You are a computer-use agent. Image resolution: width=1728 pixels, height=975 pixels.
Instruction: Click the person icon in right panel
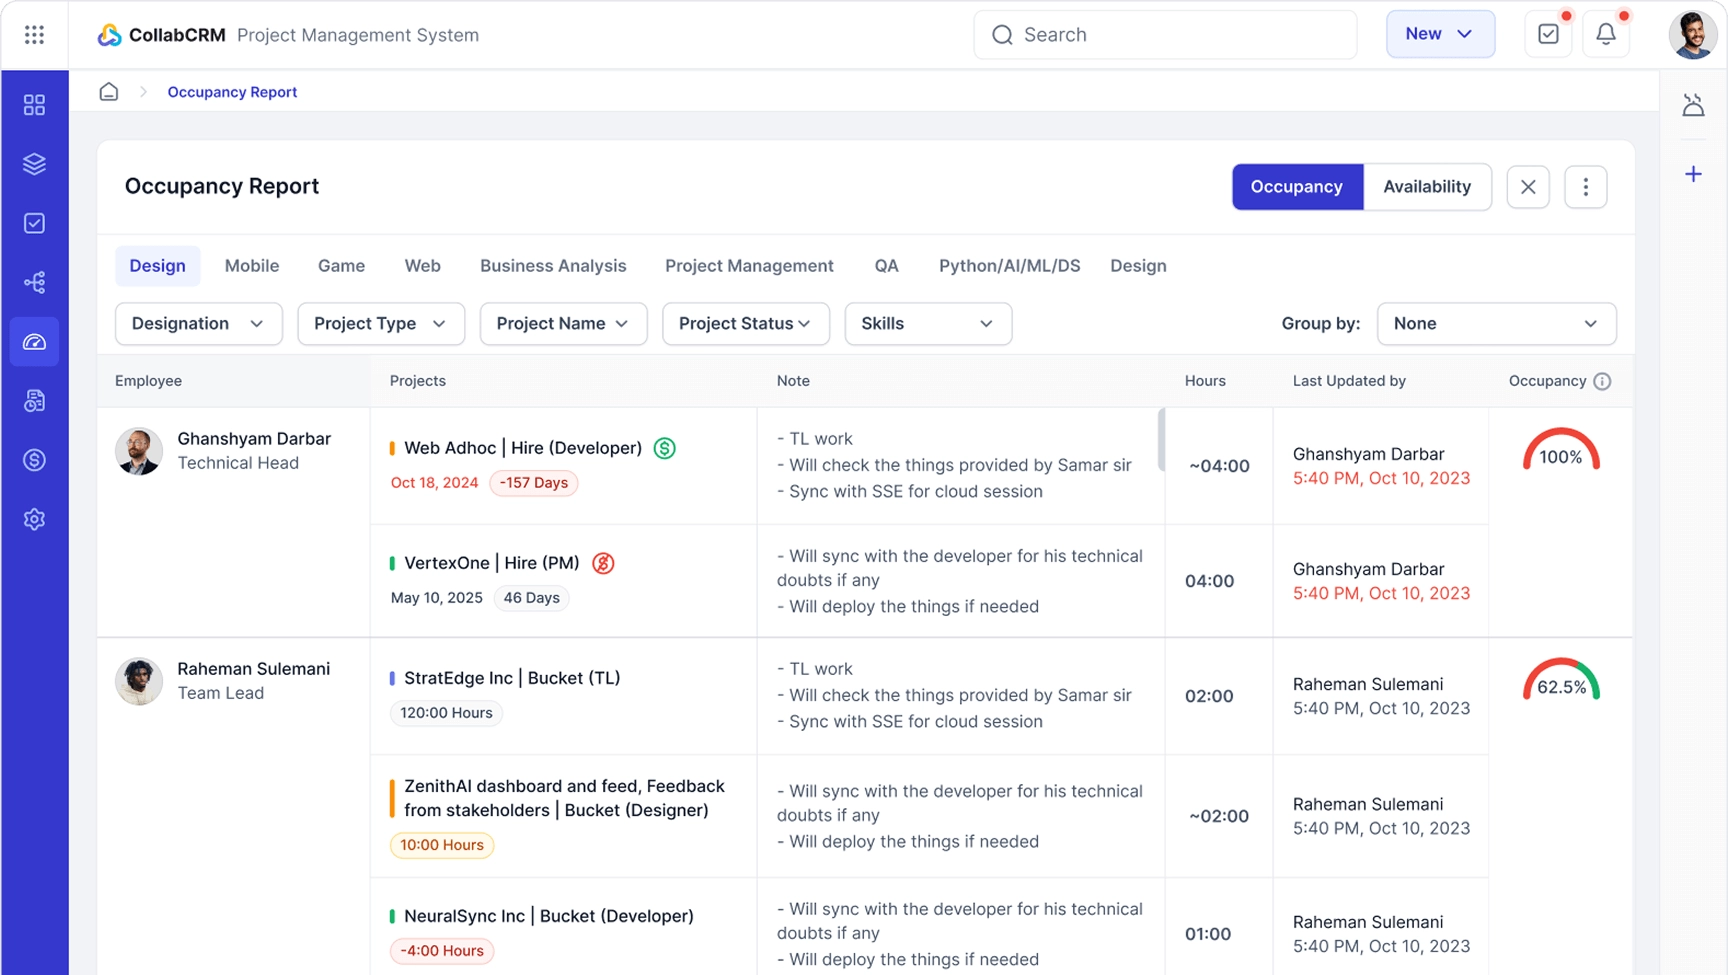[x=1693, y=105]
